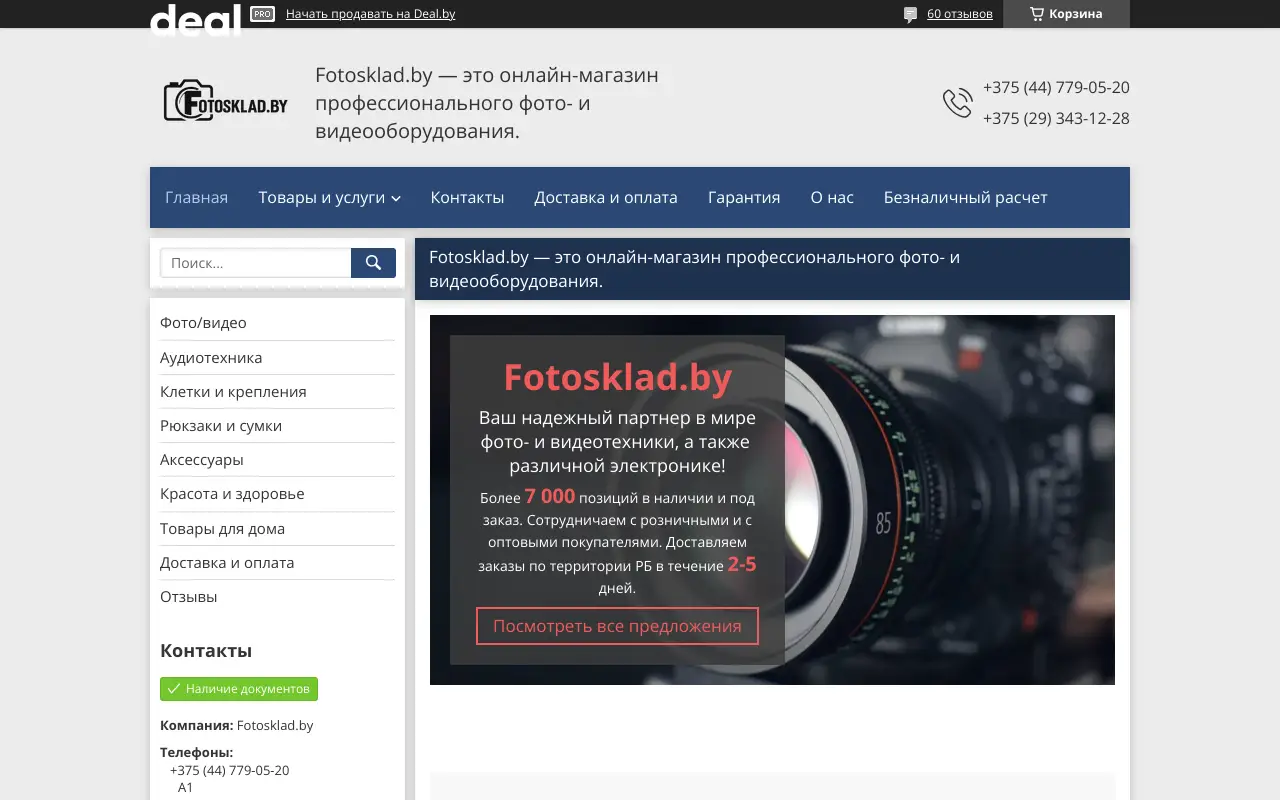The image size is (1280, 800).
Task: Expand the Товары и услуги dropdown
Action: point(329,197)
